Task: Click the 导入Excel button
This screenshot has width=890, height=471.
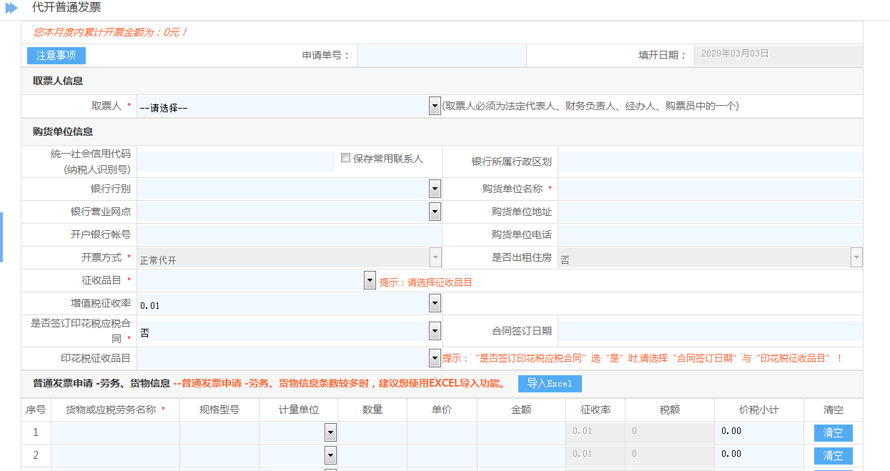Action: [549, 384]
